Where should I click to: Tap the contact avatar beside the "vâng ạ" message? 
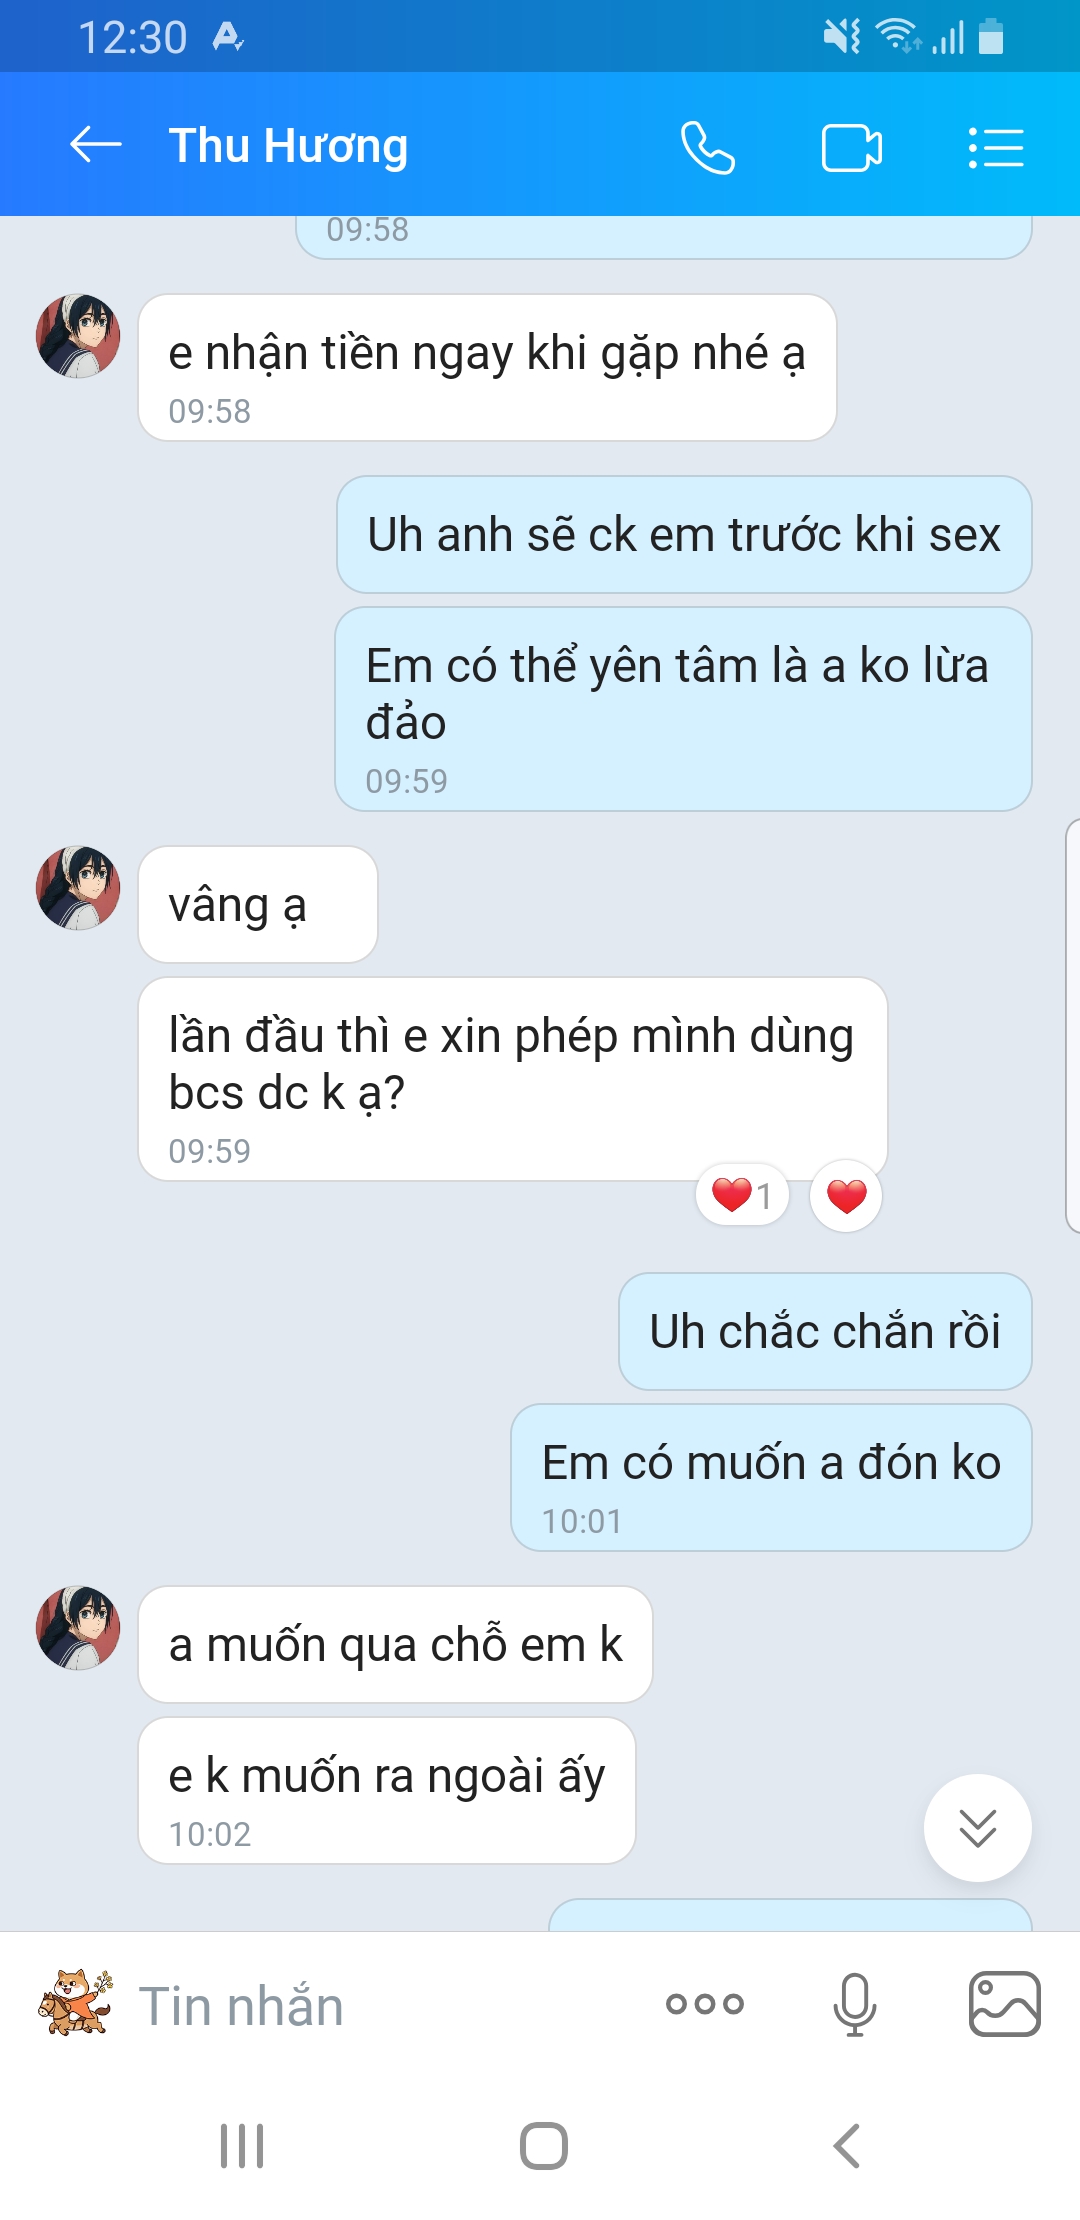[x=78, y=888]
